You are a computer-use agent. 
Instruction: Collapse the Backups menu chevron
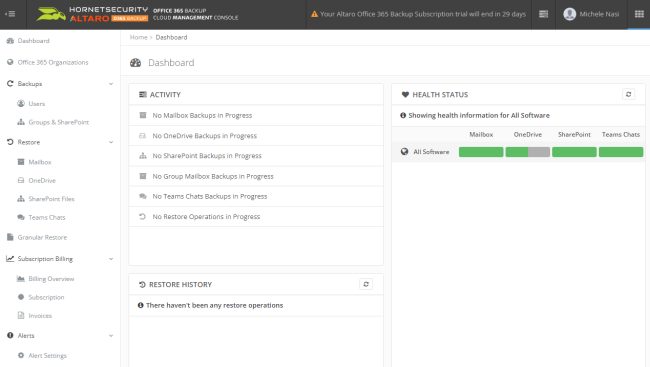point(111,84)
